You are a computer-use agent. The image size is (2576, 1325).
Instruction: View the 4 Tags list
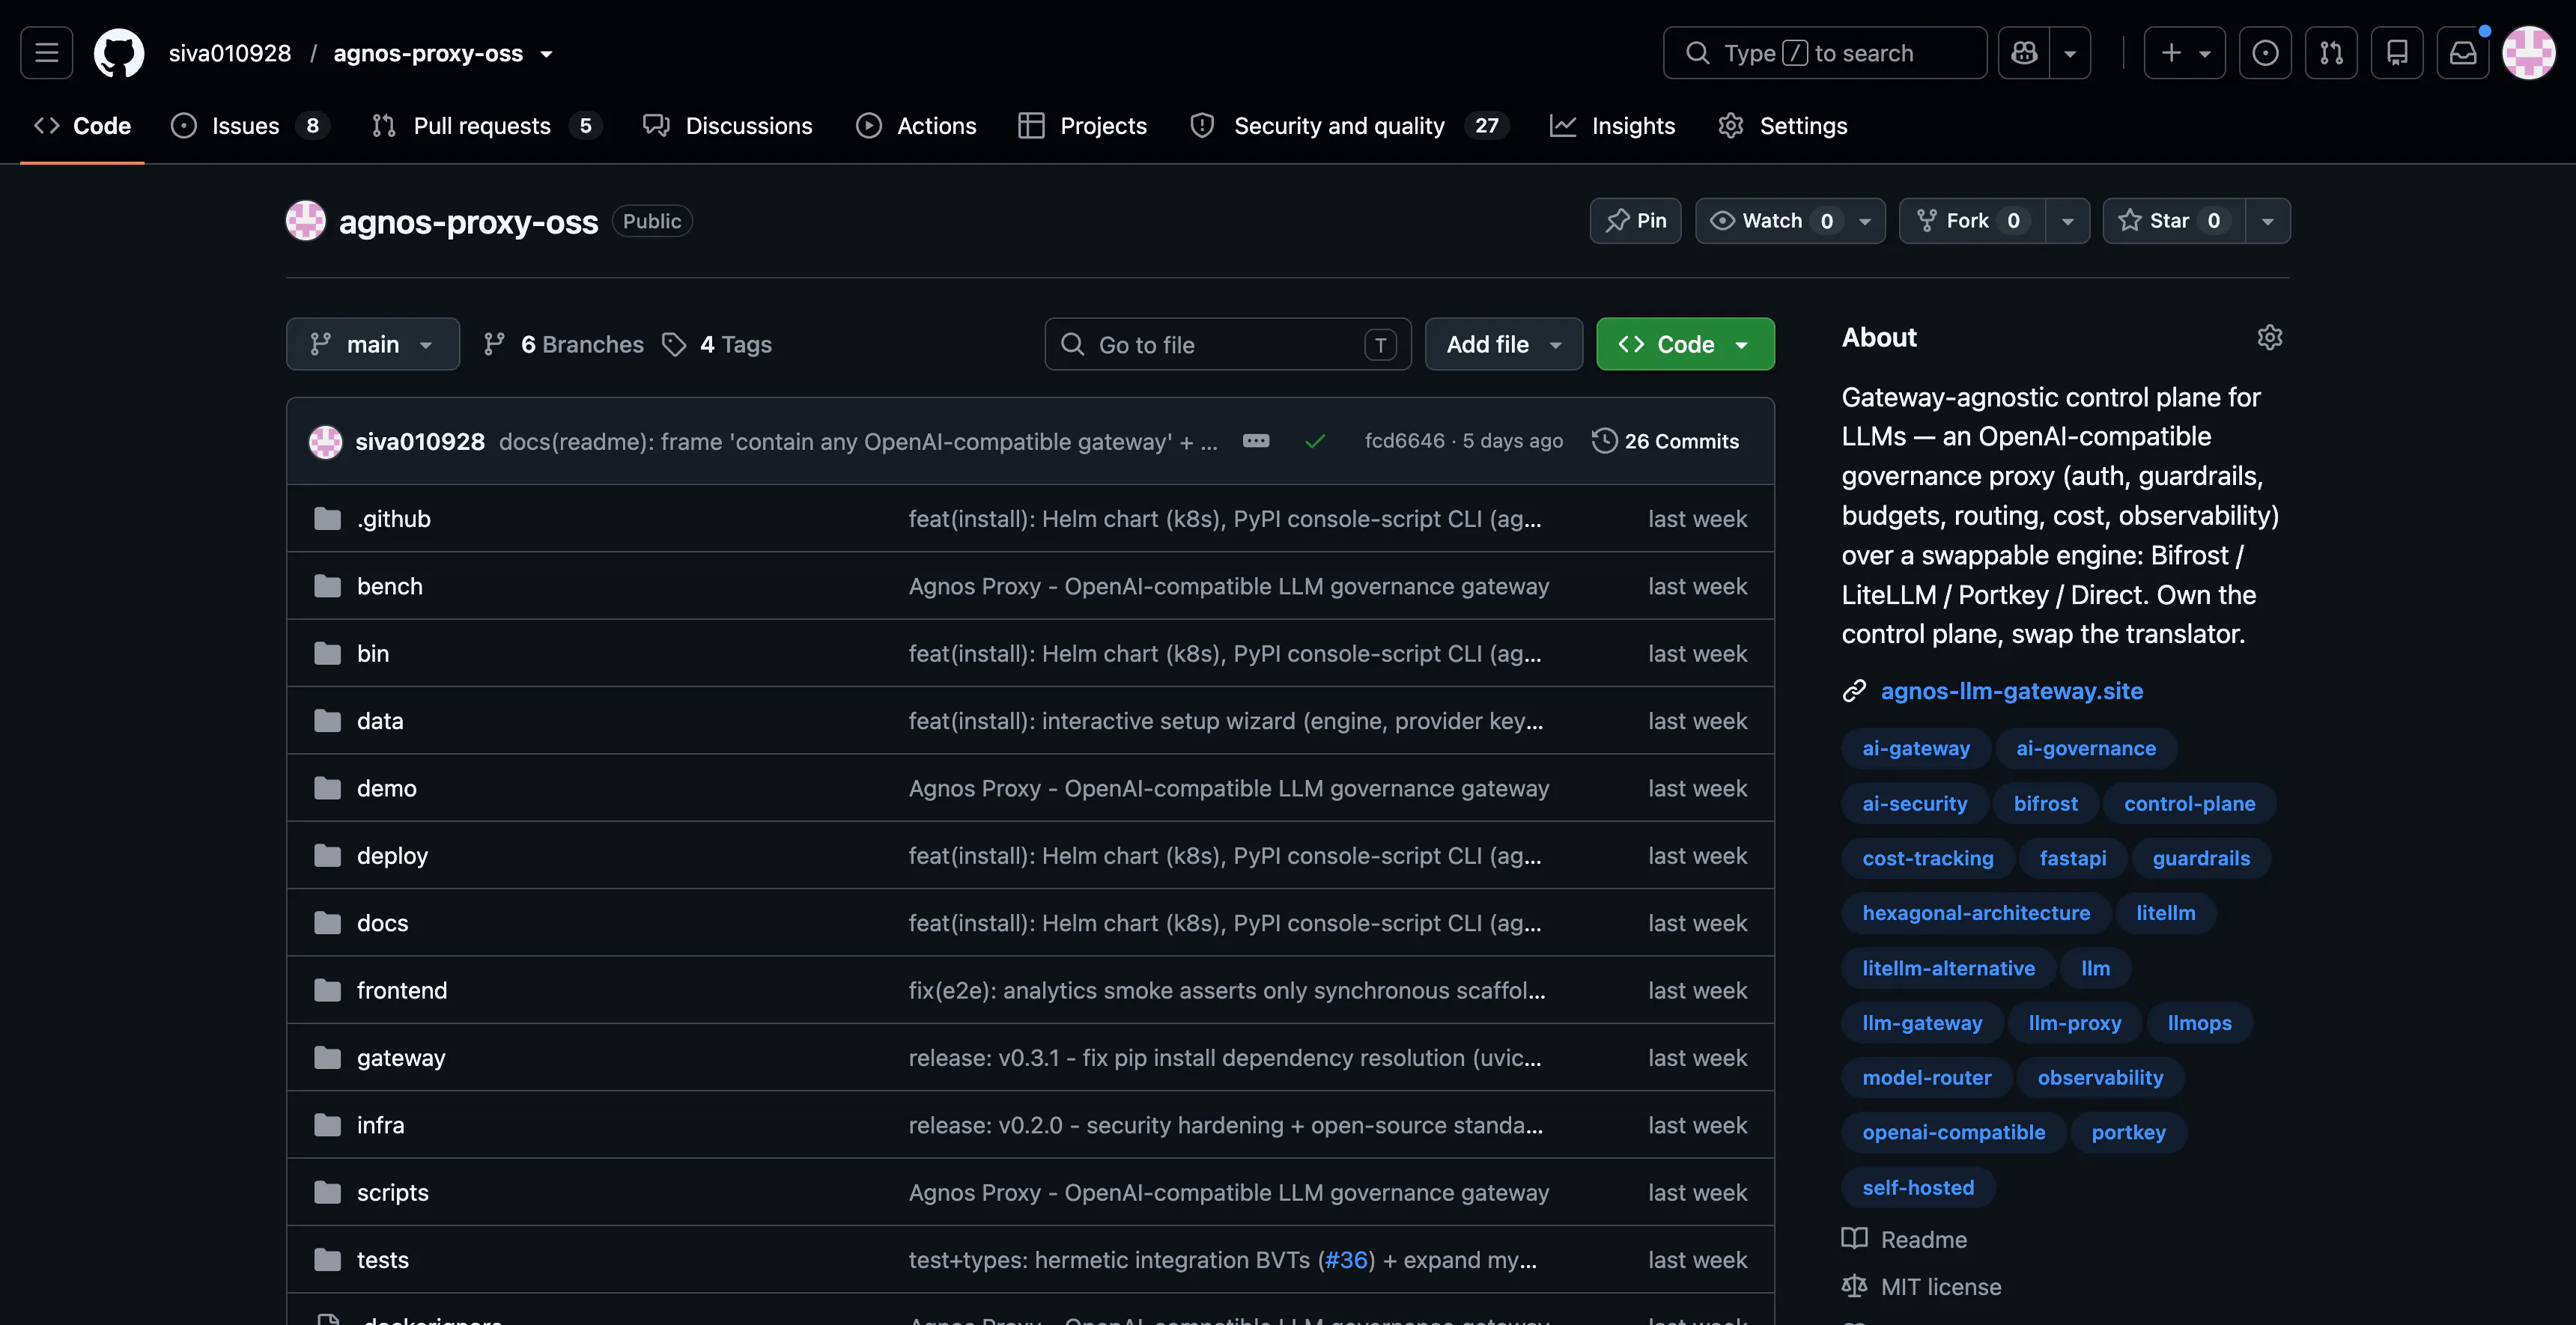[x=717, y=344]
